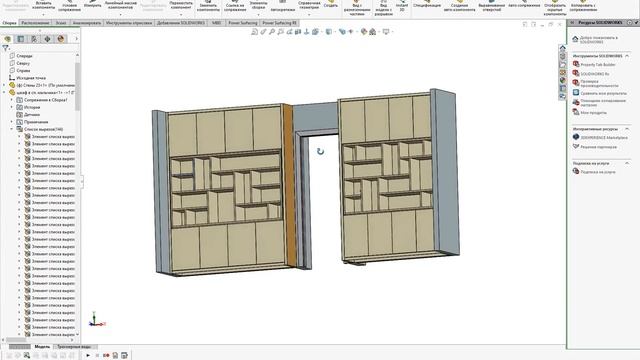
Task: Open SOLIDWORKS Resources task pane tab
Action: [x=562, y=48]
